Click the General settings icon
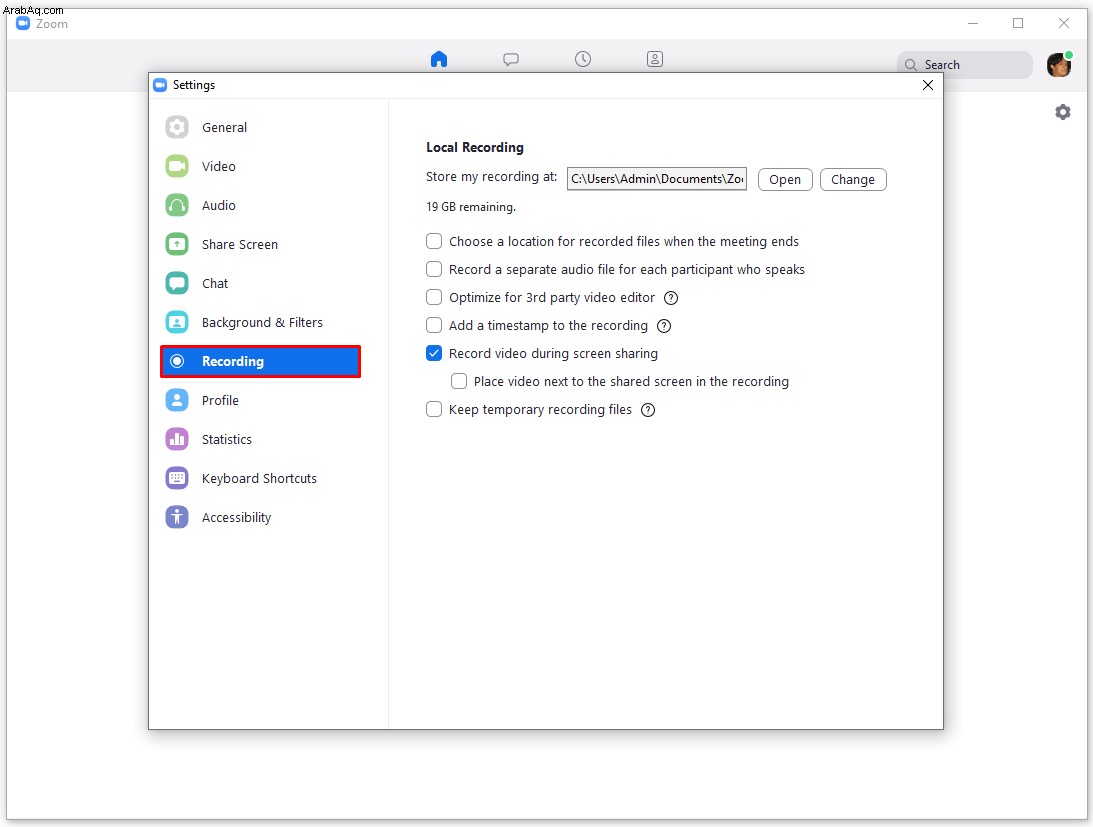The image size is (1093, 827). pyautogui.click(x=177, y=127)
